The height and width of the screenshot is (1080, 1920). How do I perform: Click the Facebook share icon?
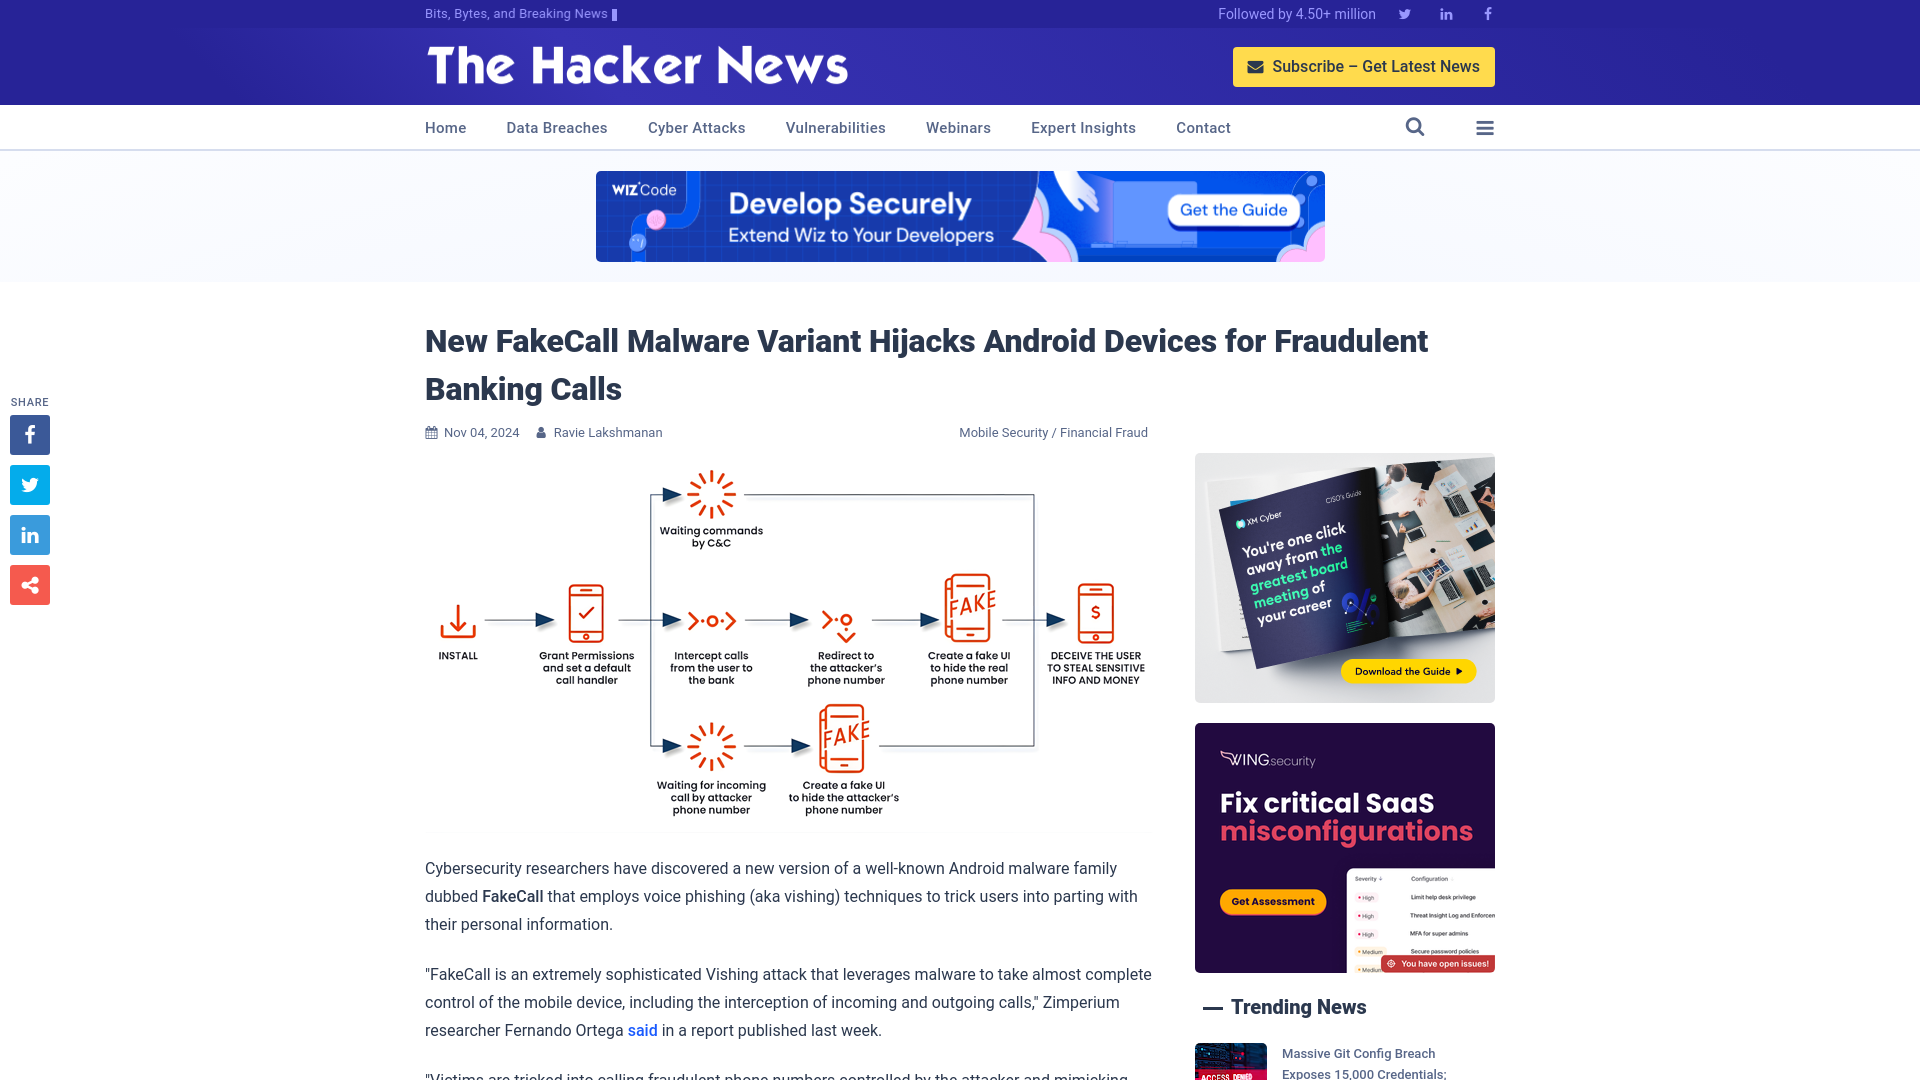29,435
